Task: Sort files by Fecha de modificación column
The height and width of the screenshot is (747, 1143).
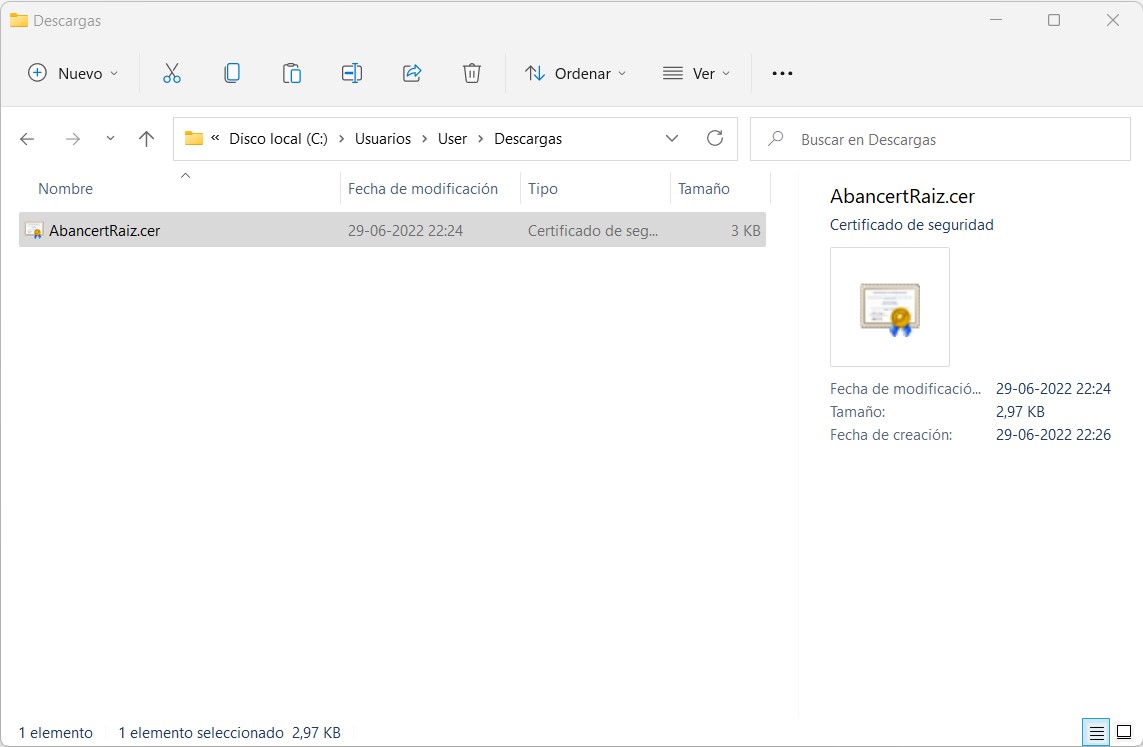Action: (422, 189)
